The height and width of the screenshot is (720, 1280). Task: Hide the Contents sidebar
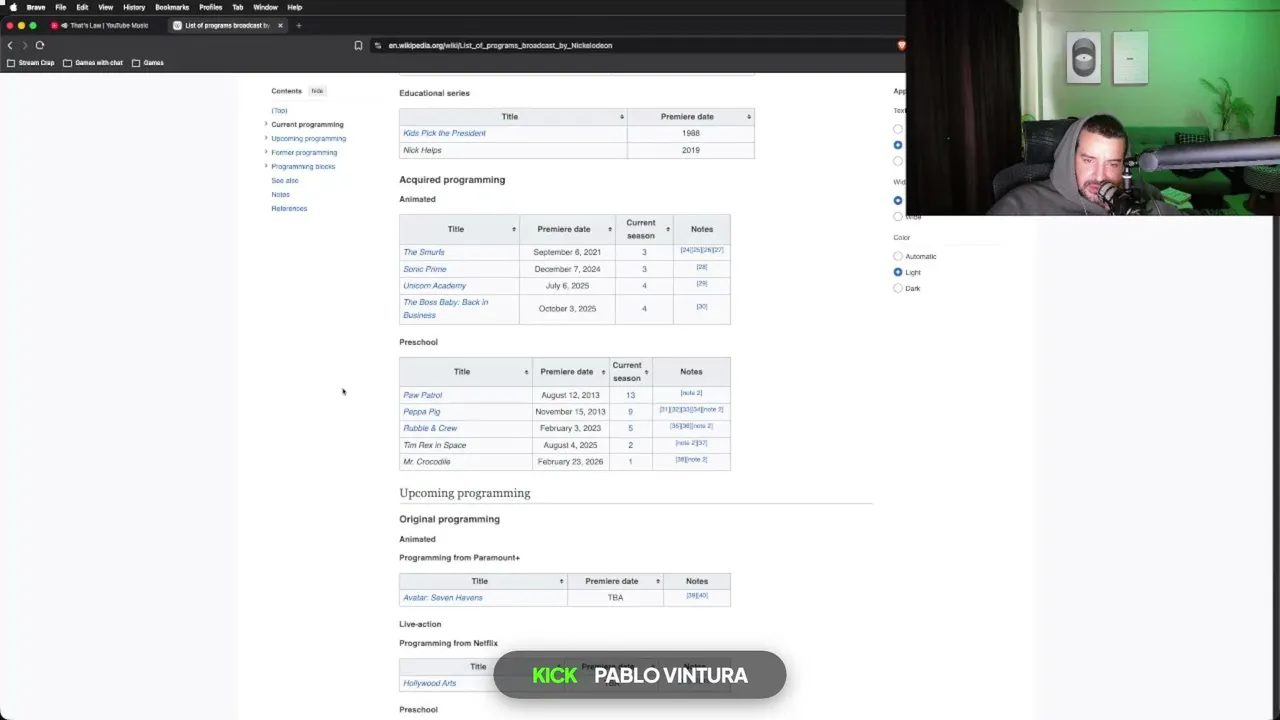pyautogui.click(x=317, y=91)
